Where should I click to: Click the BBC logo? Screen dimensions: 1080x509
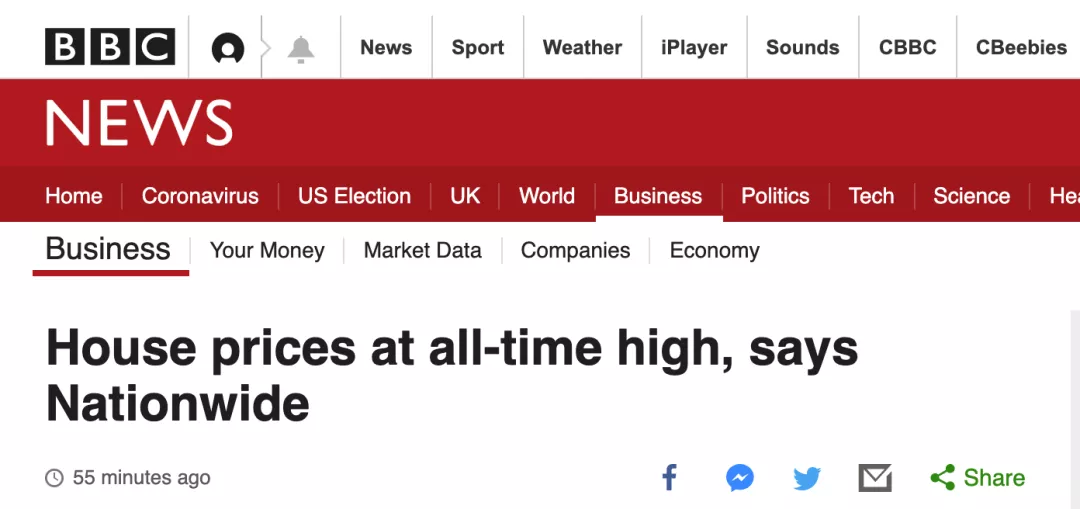[x=110, y=47]
